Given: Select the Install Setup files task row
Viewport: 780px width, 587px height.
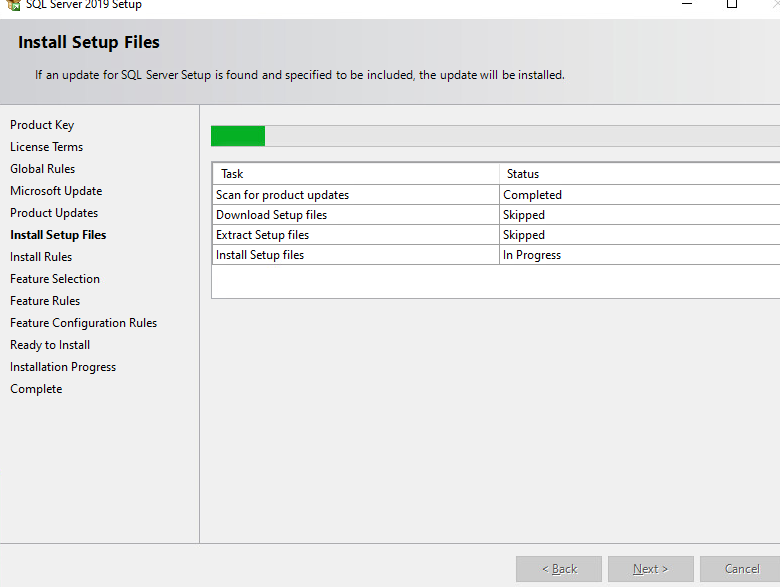Looking at the screenshot, I should click(496, 255).
